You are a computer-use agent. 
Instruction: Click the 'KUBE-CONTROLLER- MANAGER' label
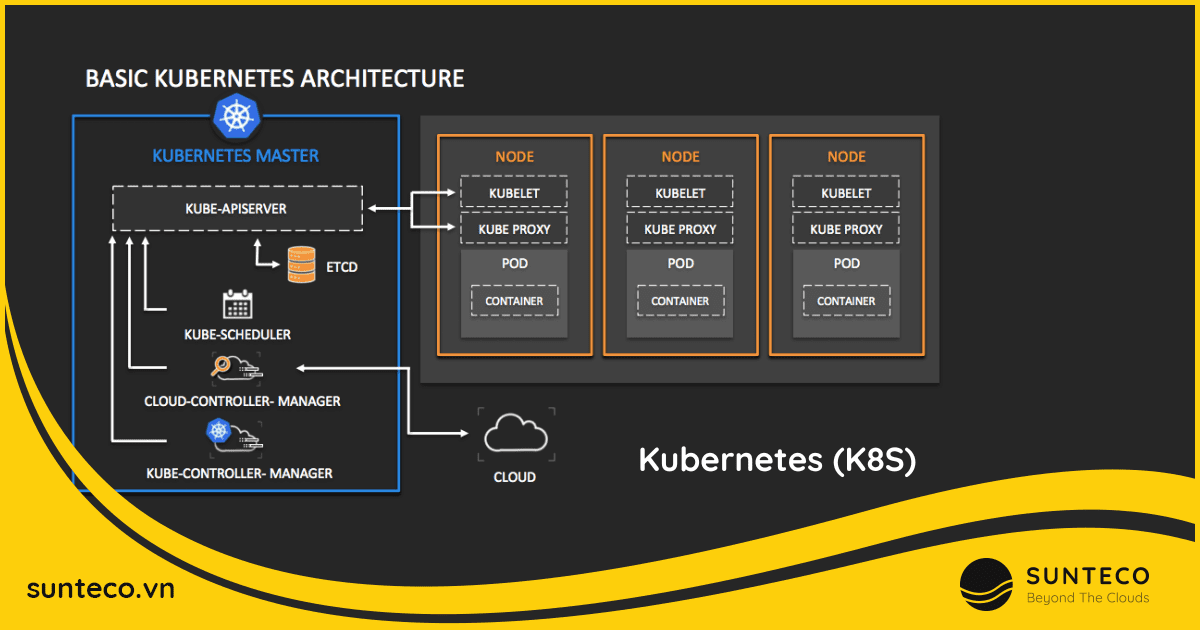click(240, 473)
